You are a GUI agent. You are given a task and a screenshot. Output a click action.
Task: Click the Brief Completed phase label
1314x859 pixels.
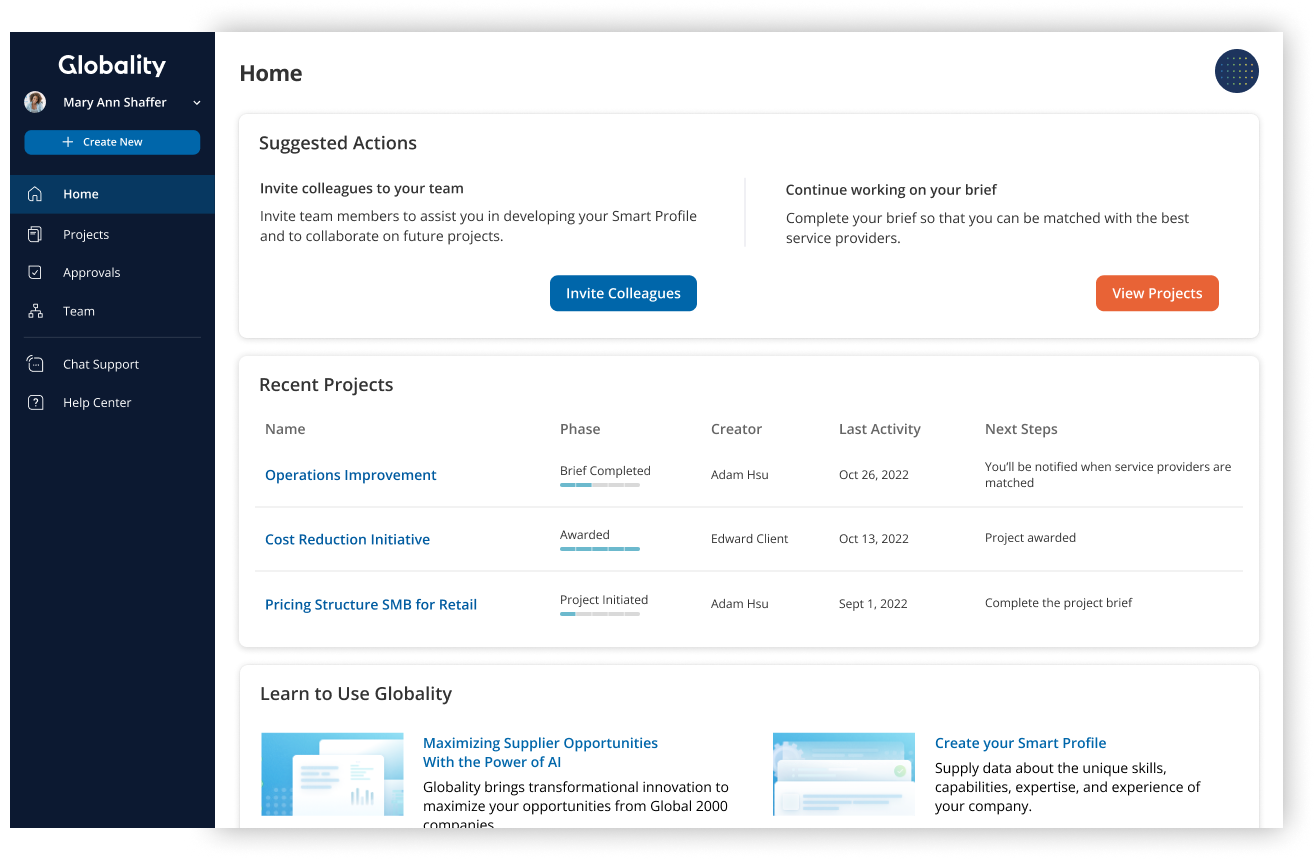pyautogui.click(x=605, y=471)
